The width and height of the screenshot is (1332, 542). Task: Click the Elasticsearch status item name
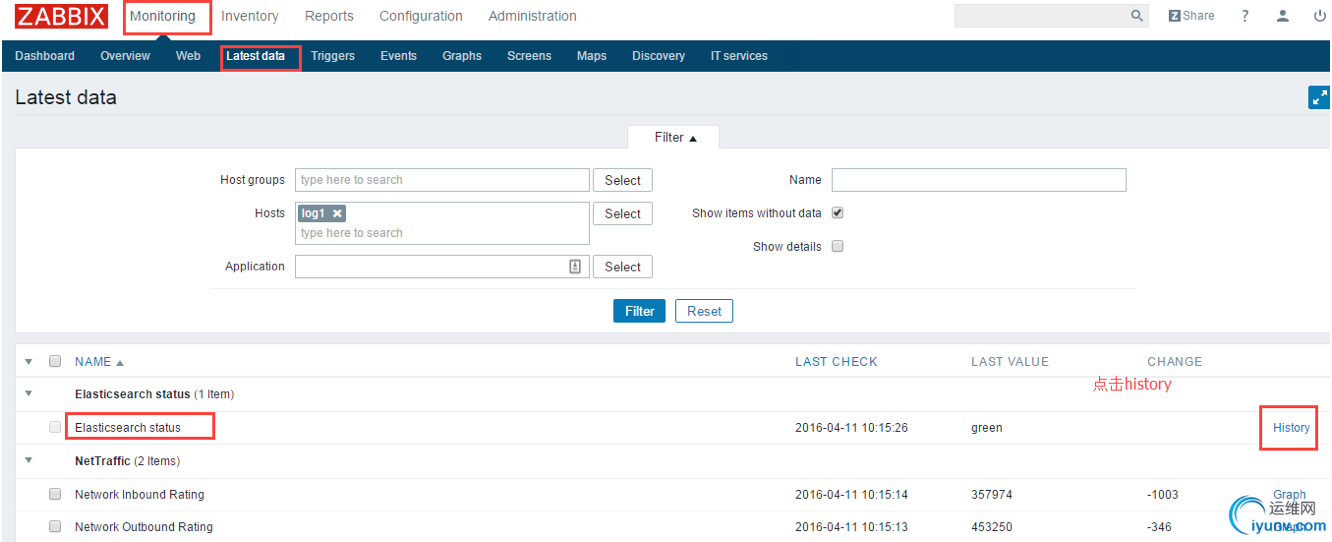[128, 428]
